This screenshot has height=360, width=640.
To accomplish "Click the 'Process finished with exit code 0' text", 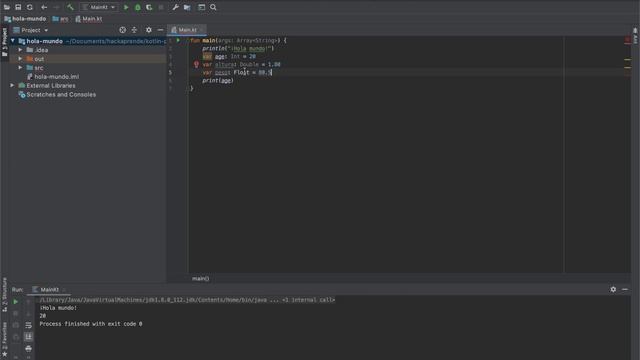I will coord(91,324).
